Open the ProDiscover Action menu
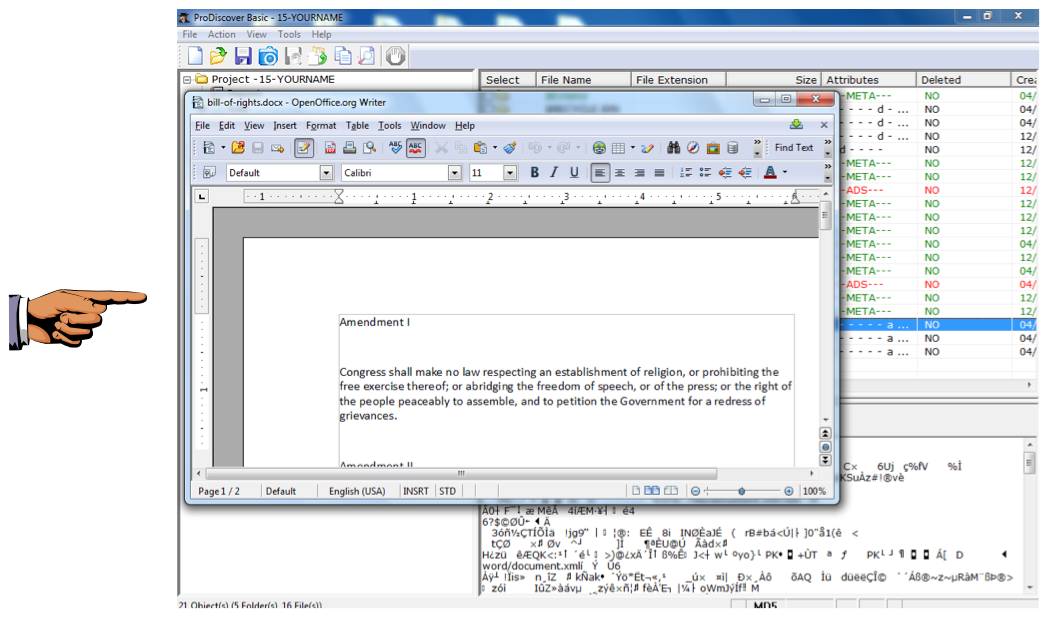1050x622 pixels. (x=221, y=34)
